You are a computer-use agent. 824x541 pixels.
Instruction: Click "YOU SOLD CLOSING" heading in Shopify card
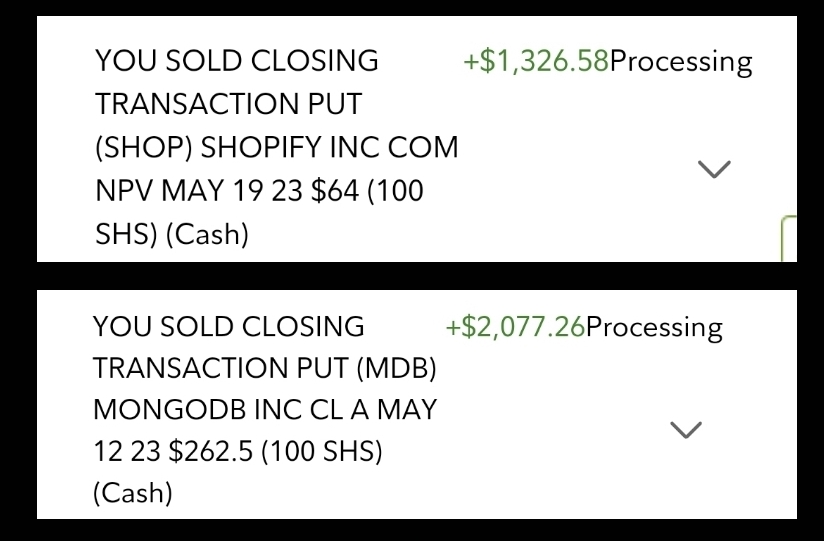coord(237,61)
